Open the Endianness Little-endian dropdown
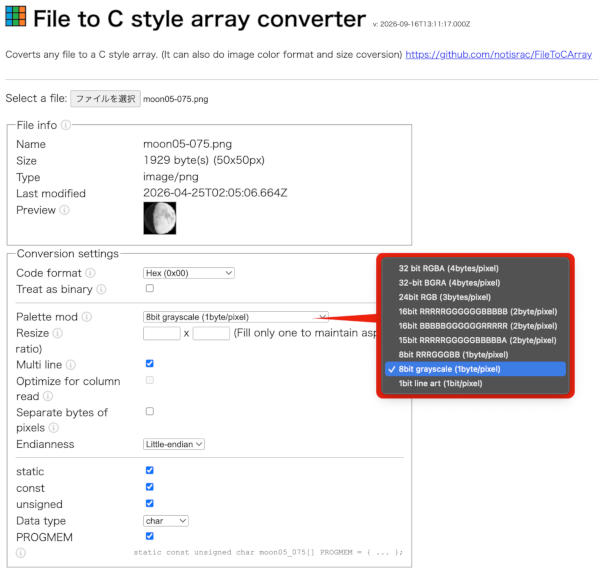600x575 pixels. tap(174, 444)
